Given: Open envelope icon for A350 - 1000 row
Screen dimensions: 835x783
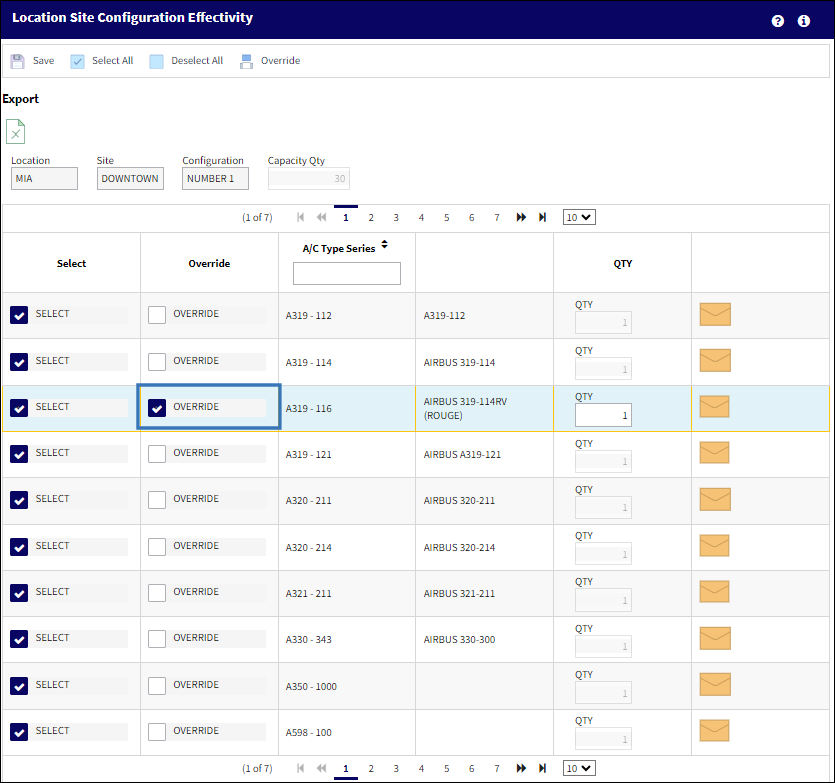Looking at the screenshot, I should pos(715,684).
